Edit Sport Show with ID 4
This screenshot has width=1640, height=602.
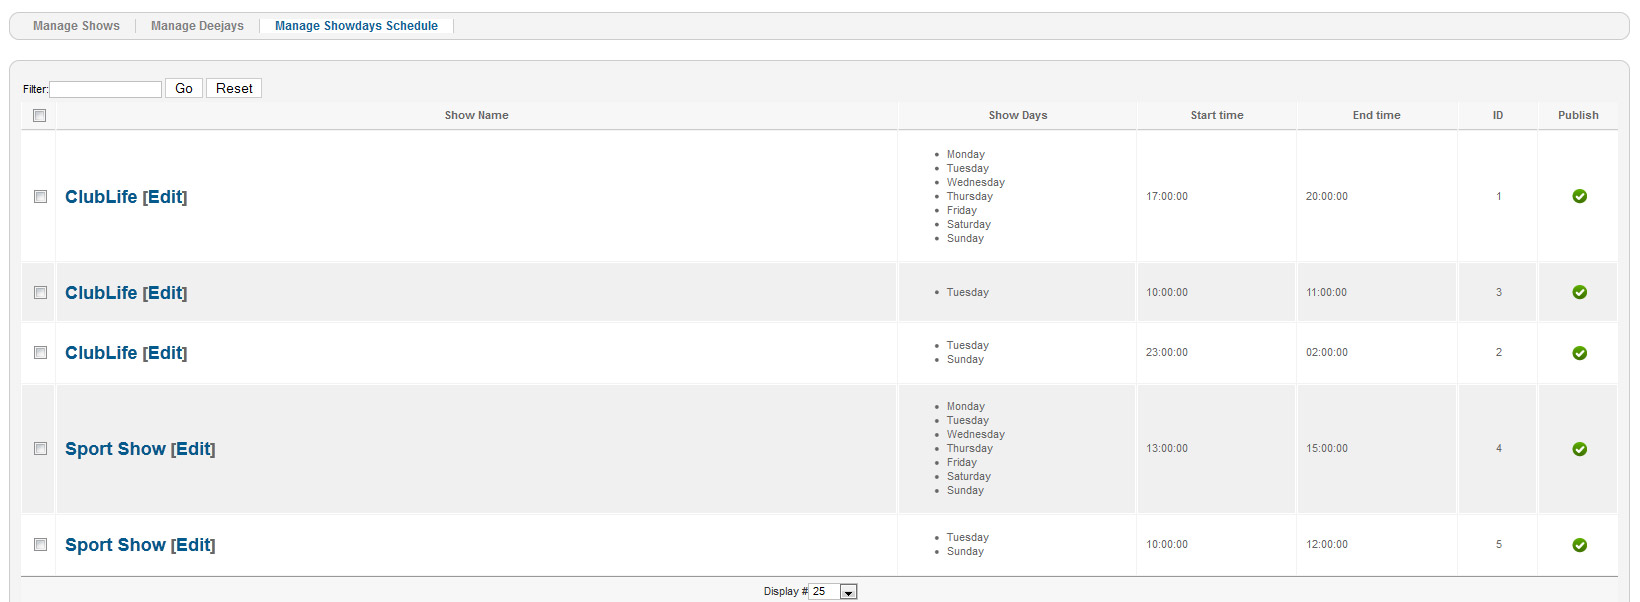click(193, 449)
